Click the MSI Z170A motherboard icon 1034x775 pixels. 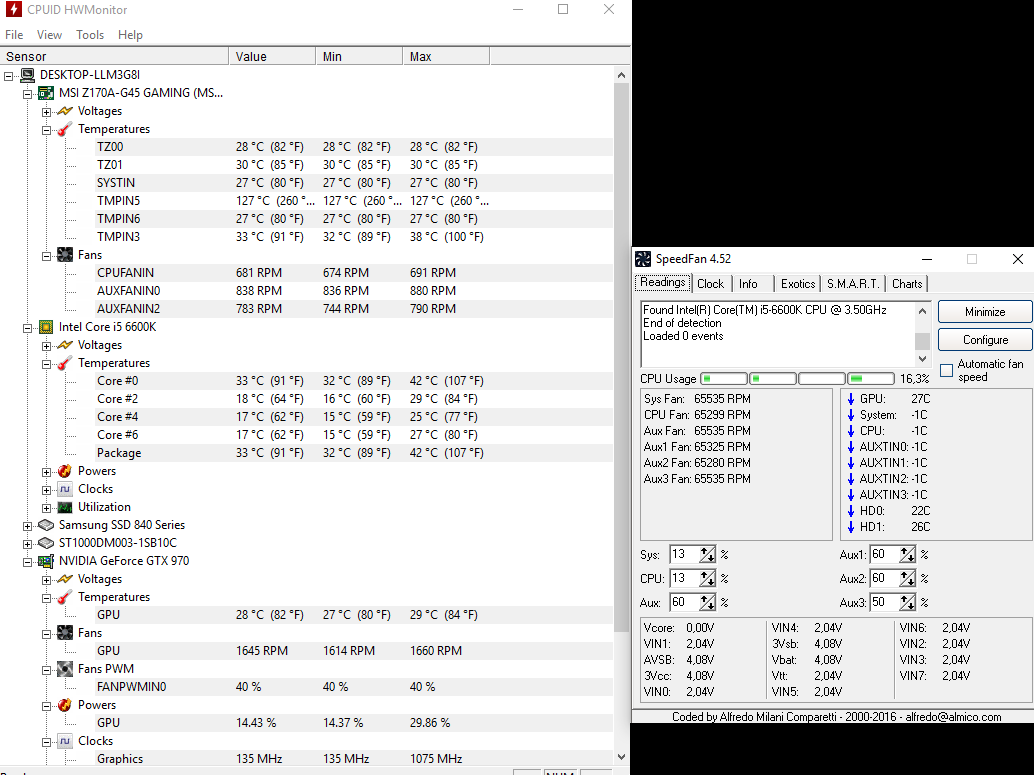pyautogui.click(x=46, y=93)
